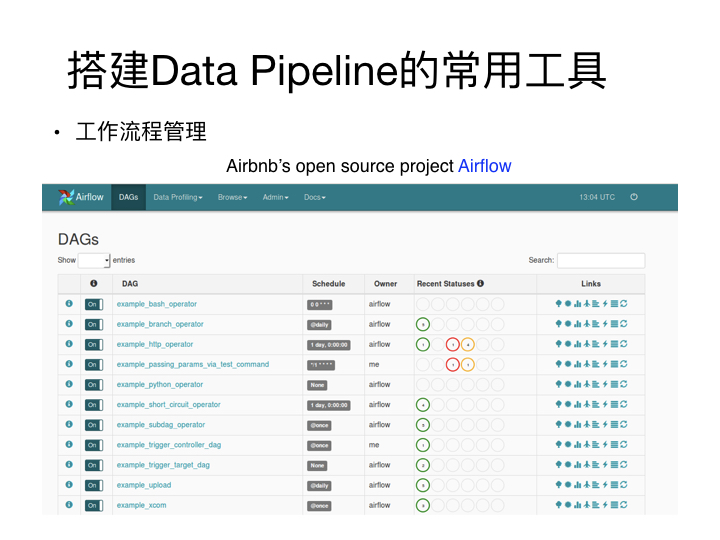Open example_branch_operator DAG link
The image size is (720, 540).
pyautogui.click(x=160, y=324)
